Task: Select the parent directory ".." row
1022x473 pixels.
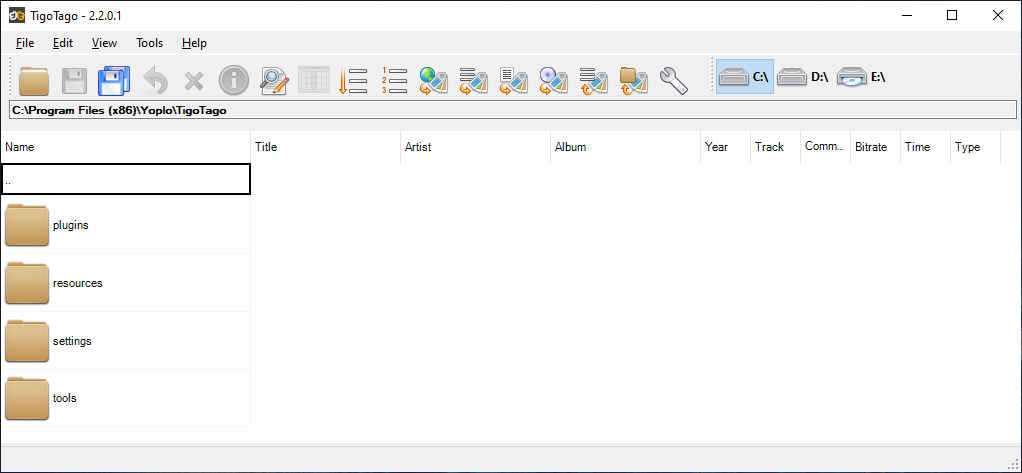Action: [125, 180]
